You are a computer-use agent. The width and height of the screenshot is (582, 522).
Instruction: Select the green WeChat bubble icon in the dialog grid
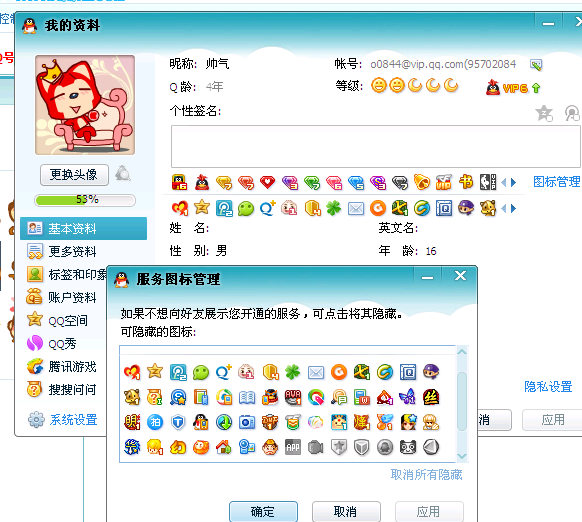click(x=201, y=372)
